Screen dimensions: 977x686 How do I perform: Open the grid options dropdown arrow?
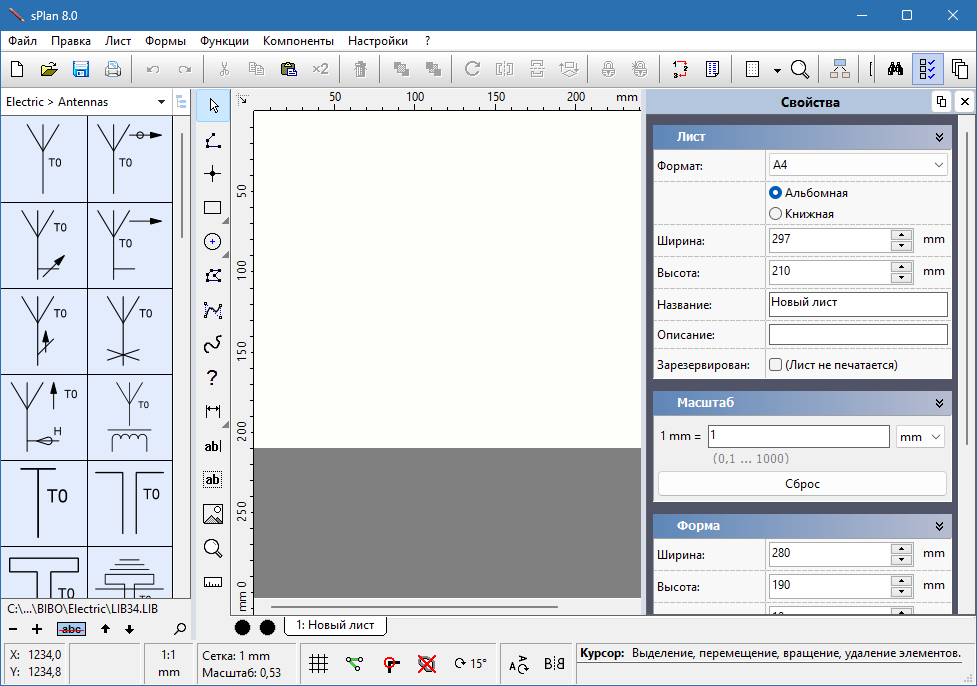[777, 70]
